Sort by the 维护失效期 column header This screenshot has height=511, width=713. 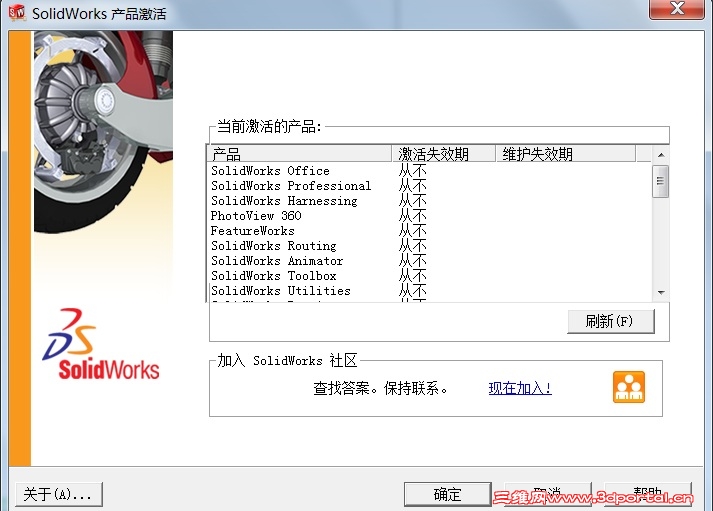pyautogui.click(x=565, y=154)
